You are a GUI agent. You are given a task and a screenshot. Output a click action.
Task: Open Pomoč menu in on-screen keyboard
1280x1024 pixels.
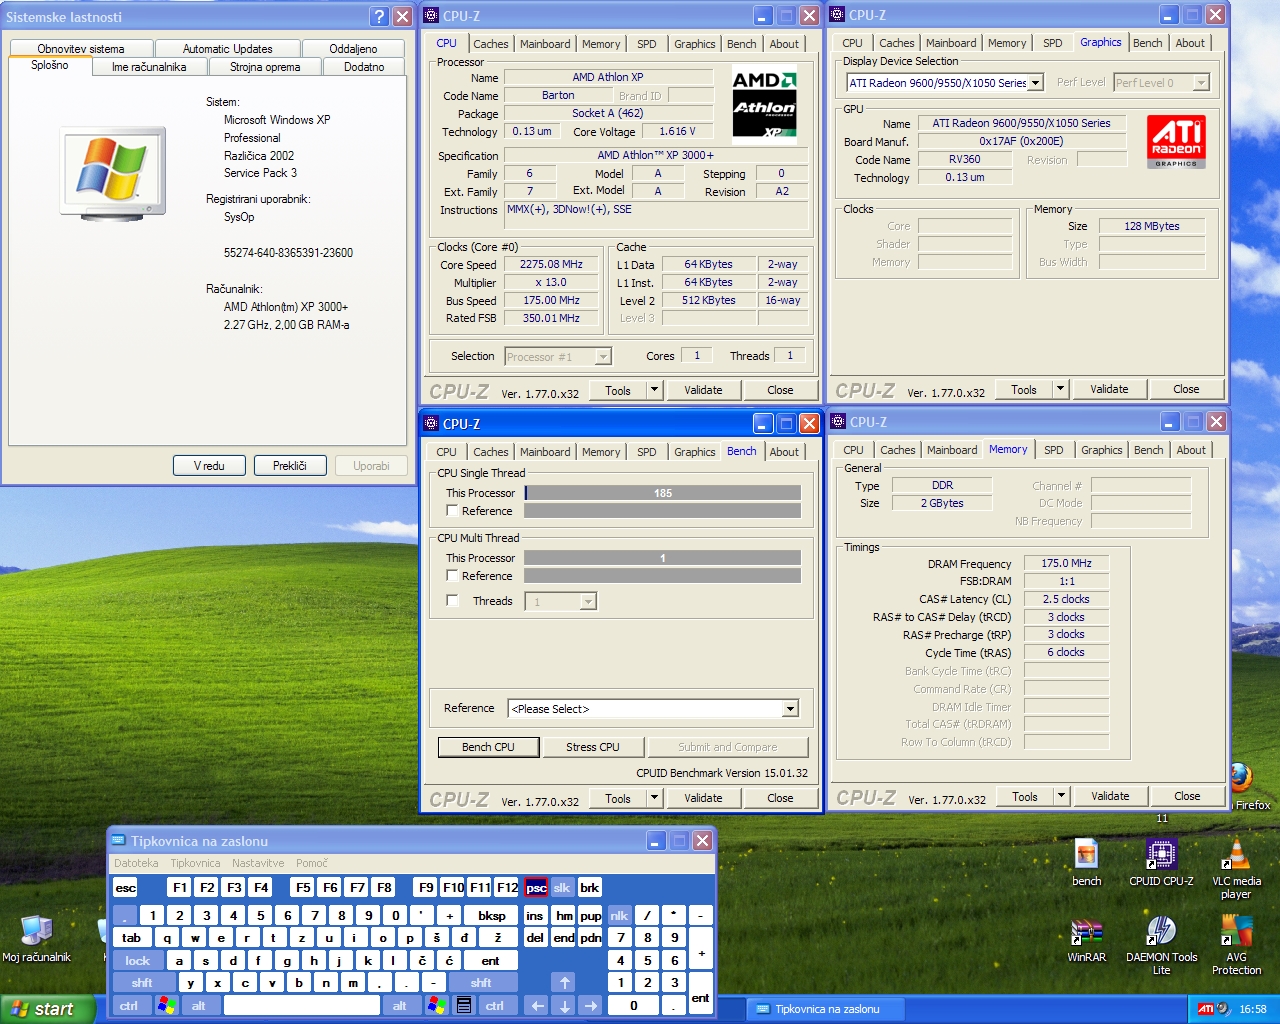(x=312, y=863)
